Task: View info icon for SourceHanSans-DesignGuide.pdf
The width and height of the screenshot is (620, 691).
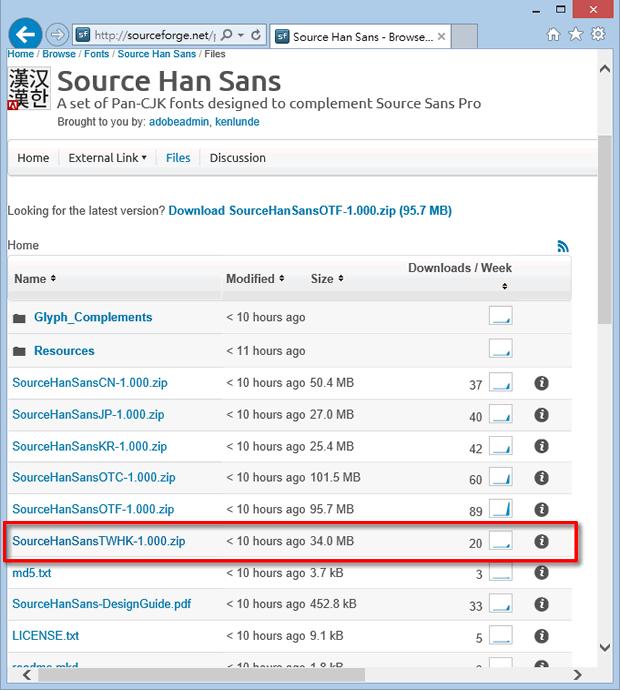Action: (x=541, y=604)
